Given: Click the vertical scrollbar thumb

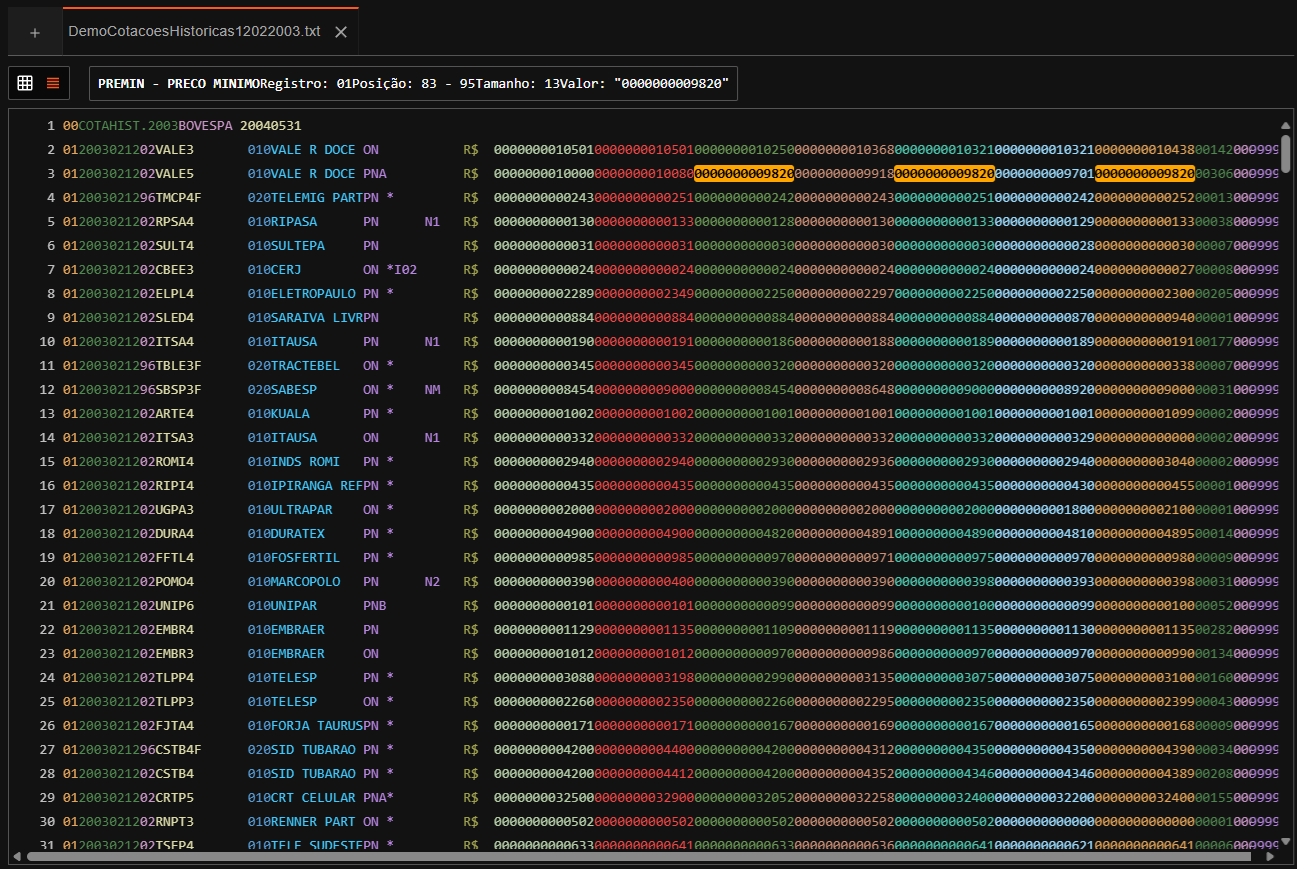Looking at the screenshot, I should click(x=1285, y=154).
